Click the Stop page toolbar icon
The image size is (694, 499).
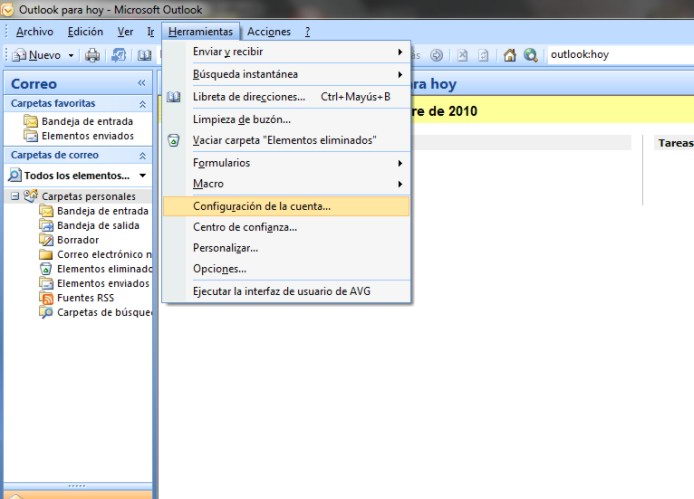coord(462,55)
